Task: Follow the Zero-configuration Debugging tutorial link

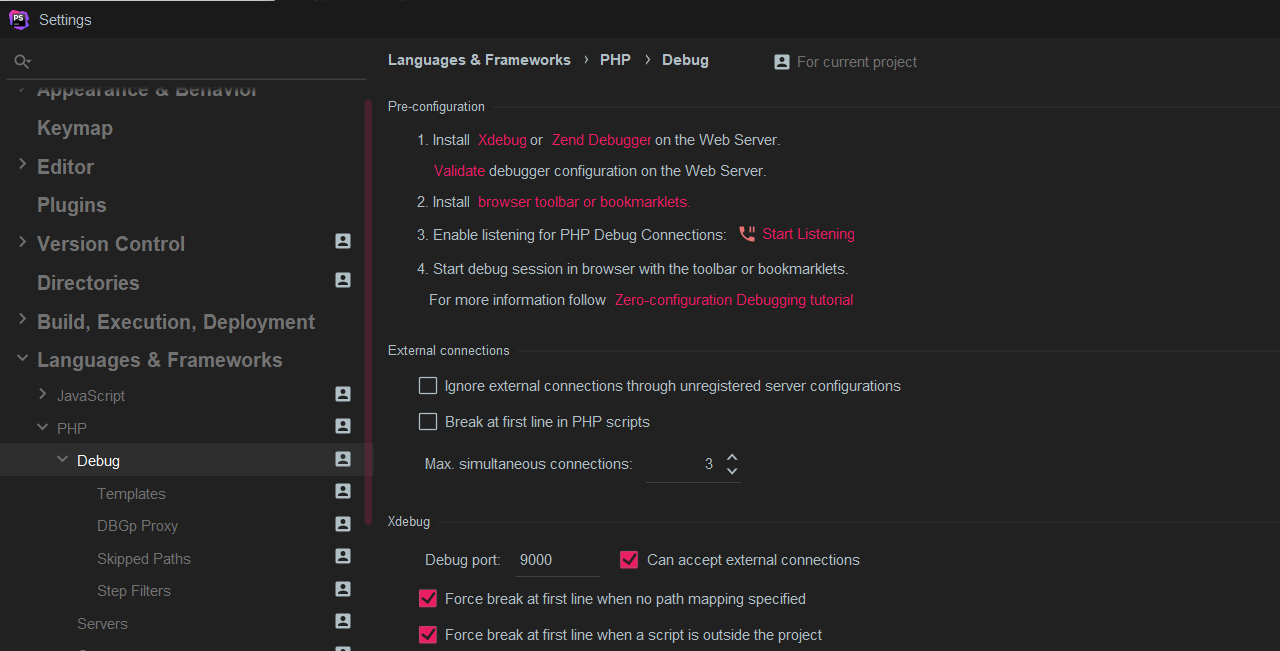Action: pos(733,299)
